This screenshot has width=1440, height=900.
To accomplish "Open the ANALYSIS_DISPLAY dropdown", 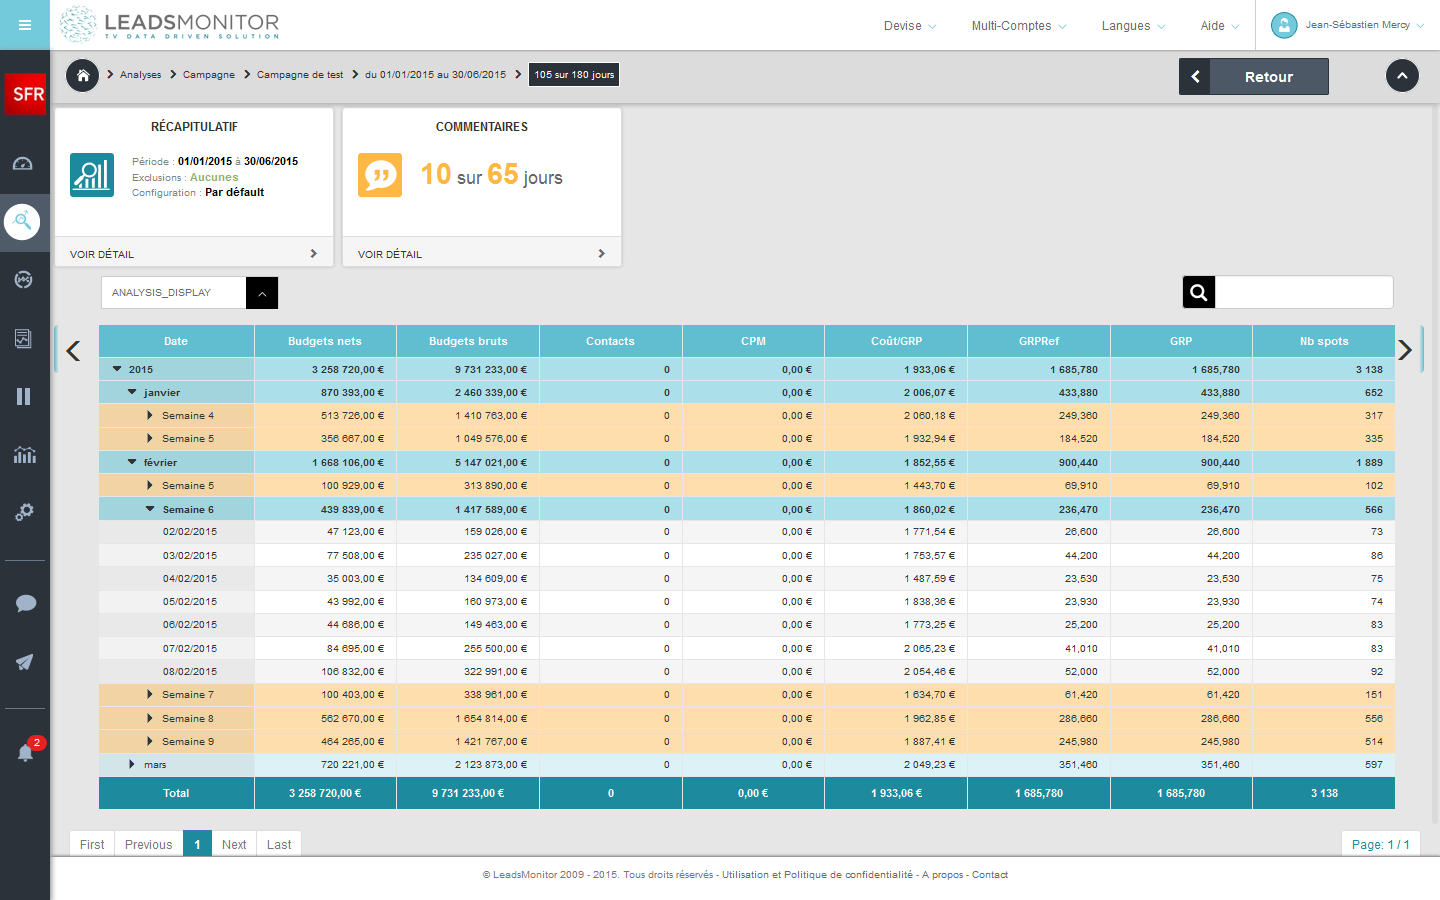I will click(189, 293).
